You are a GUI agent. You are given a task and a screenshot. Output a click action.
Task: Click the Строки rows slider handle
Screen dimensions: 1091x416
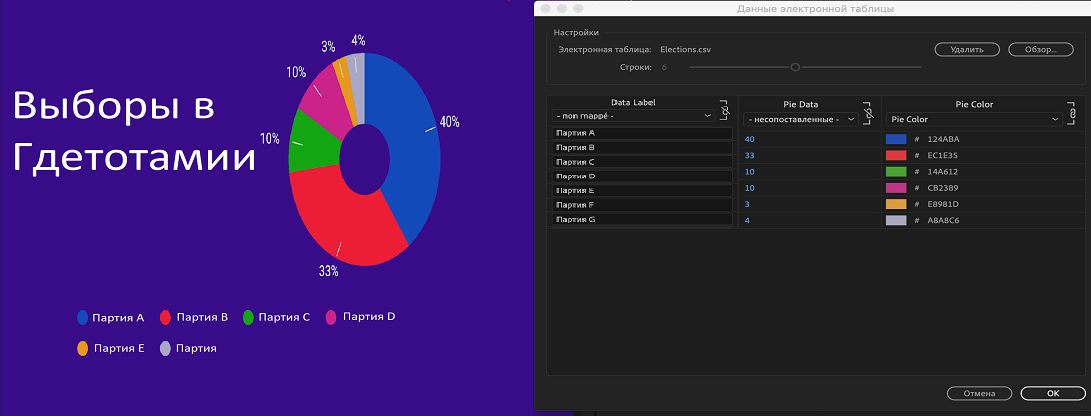tap(795, 67)
